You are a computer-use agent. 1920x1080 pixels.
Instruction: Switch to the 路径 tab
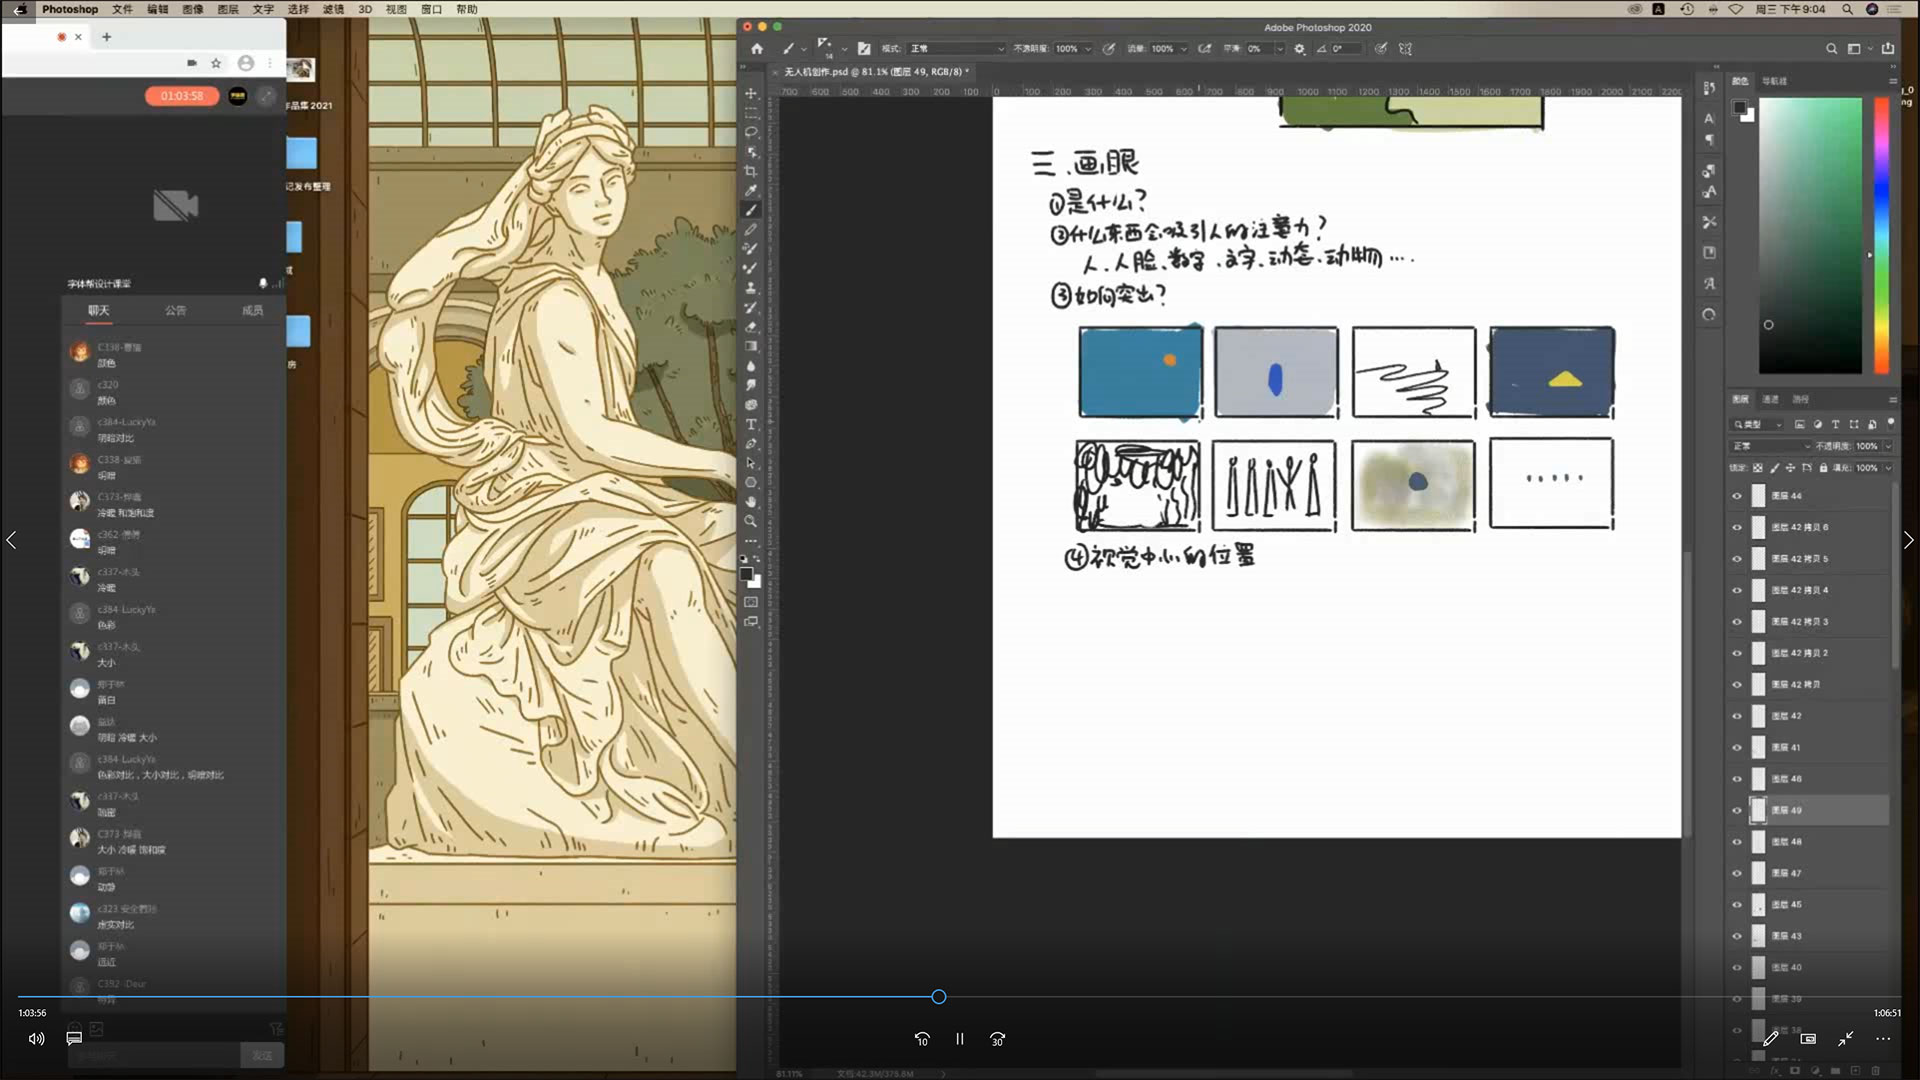click(1800, 399)
